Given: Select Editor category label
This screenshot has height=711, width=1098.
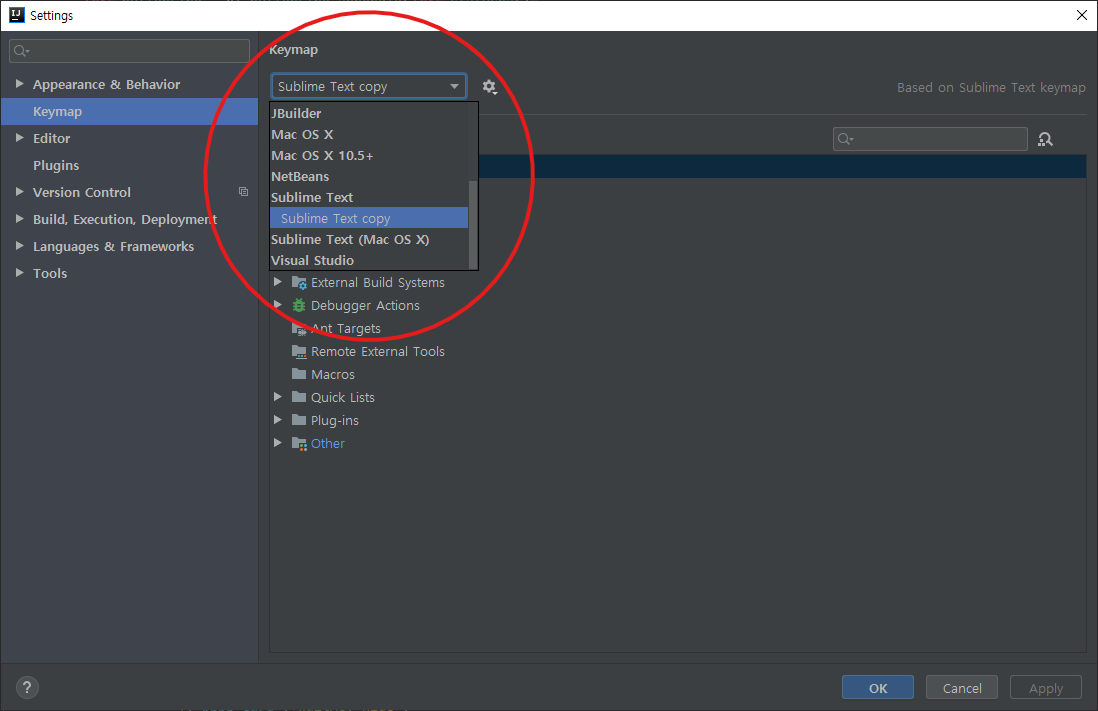Looking at the screenshot, I should pyautogui.click(x=52, y=138).
